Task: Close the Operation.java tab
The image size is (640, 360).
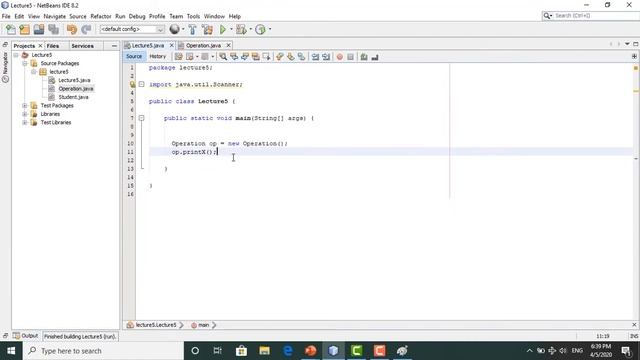Action: click(229, 45)
